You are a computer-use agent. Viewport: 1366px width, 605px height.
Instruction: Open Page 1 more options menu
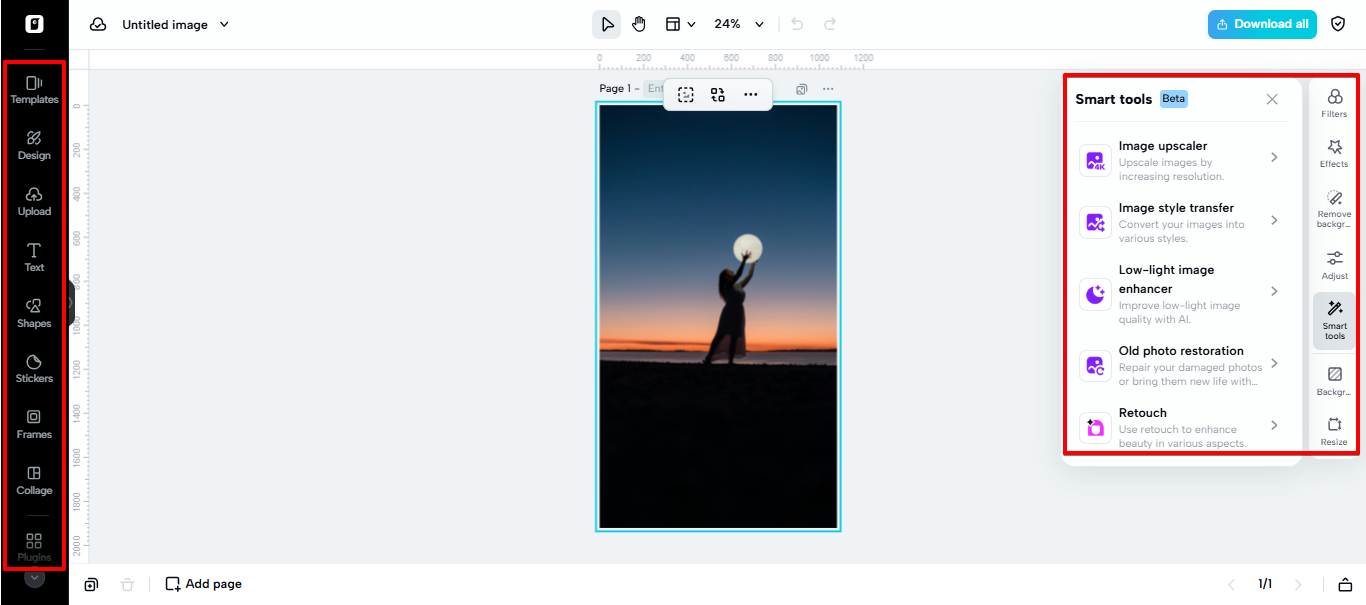coord(828,89)
